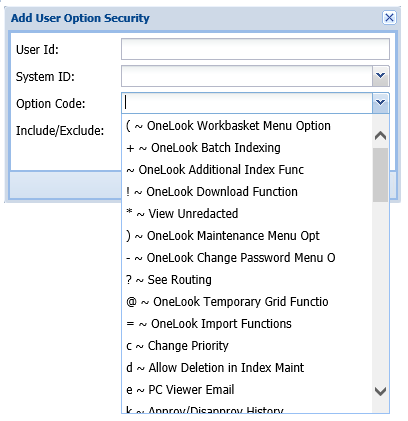Choose the PC Viewer Email option
Viewport: 408px width, 421px height.
(247, 390)
